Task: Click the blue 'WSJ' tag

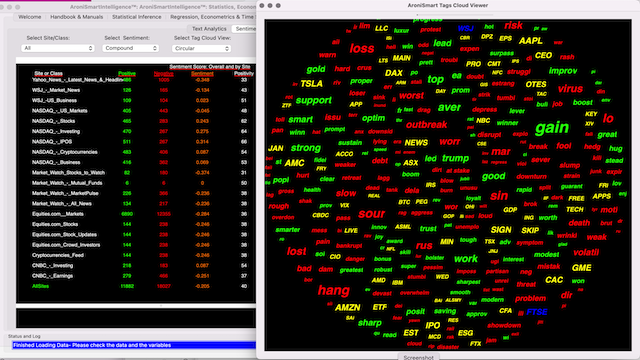Action: (466, 29)
